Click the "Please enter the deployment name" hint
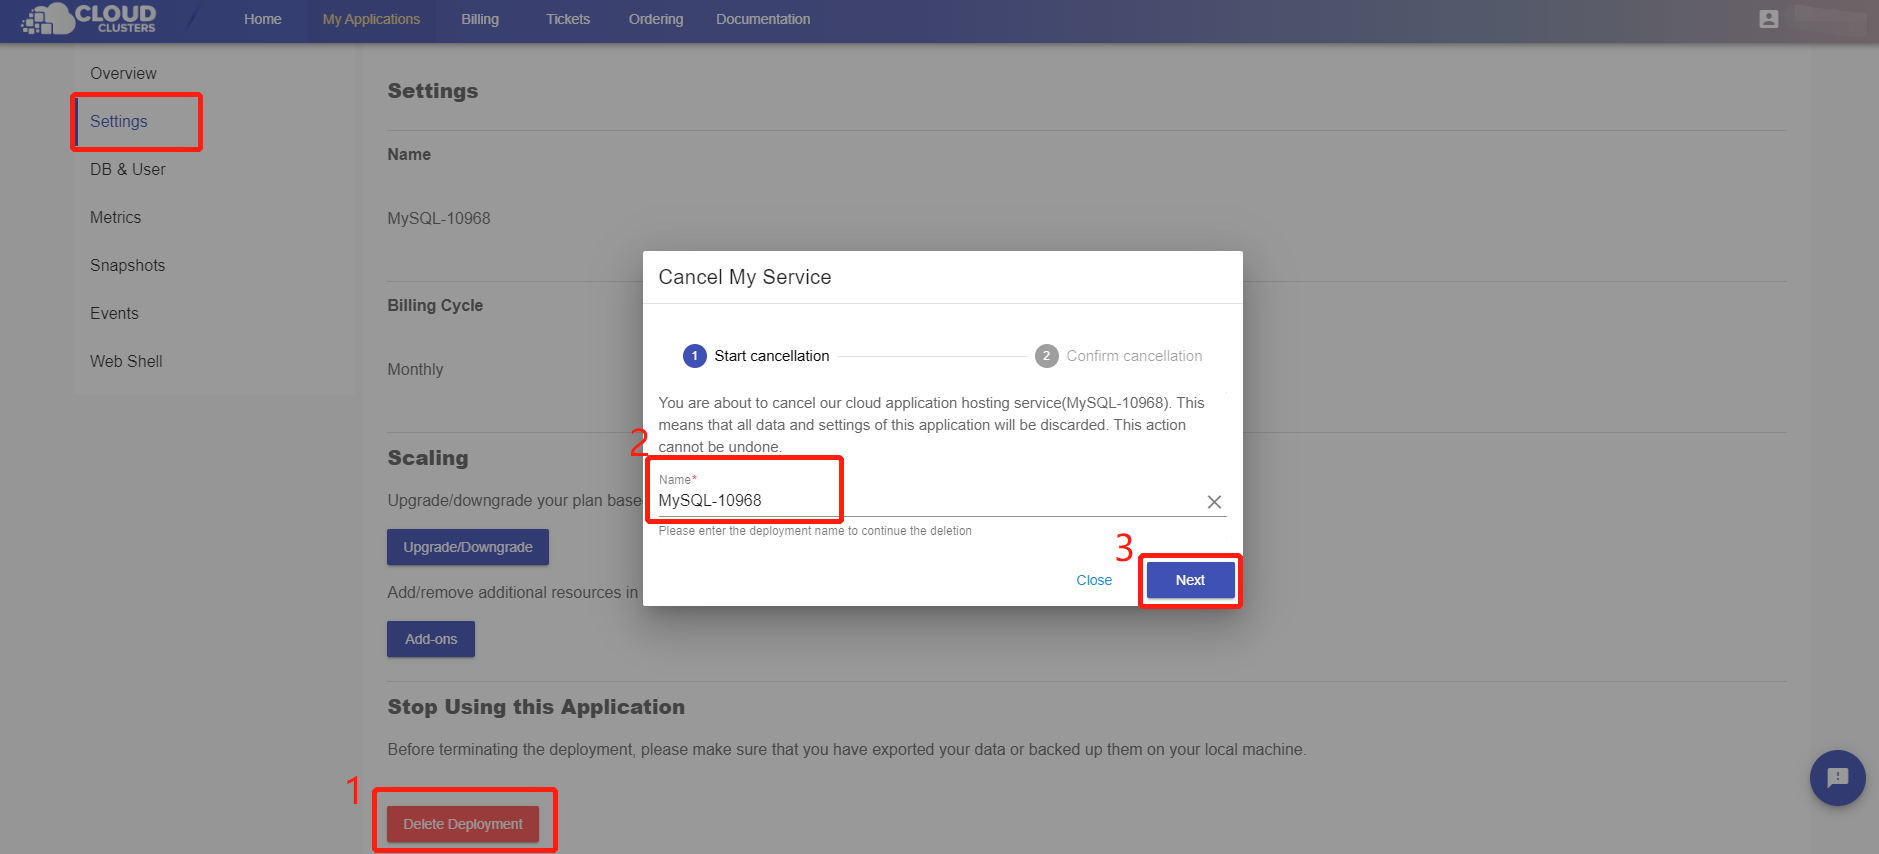Image resolution: width=1879 pixels, height=854 pixels. pyautogui.click(x=815, y=531)
